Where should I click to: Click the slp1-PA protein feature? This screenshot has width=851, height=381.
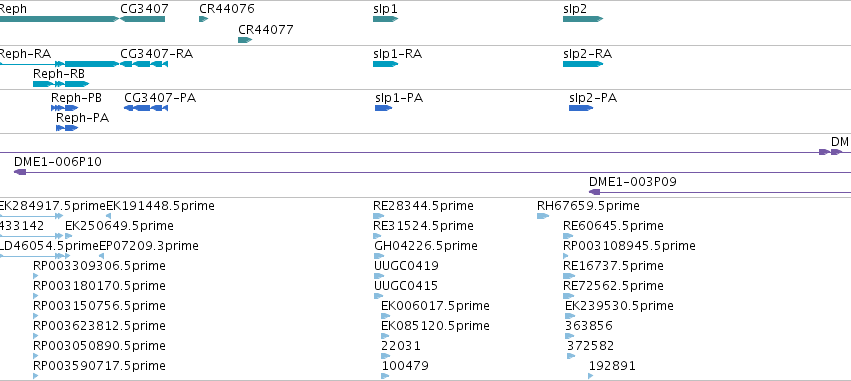(383, 108)
